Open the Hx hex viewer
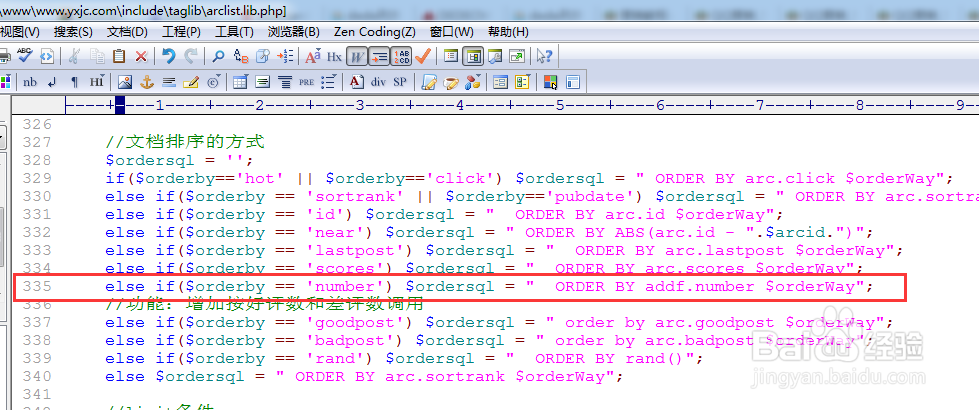The width and height of the screenshot is (979, 410). (335, 56)
